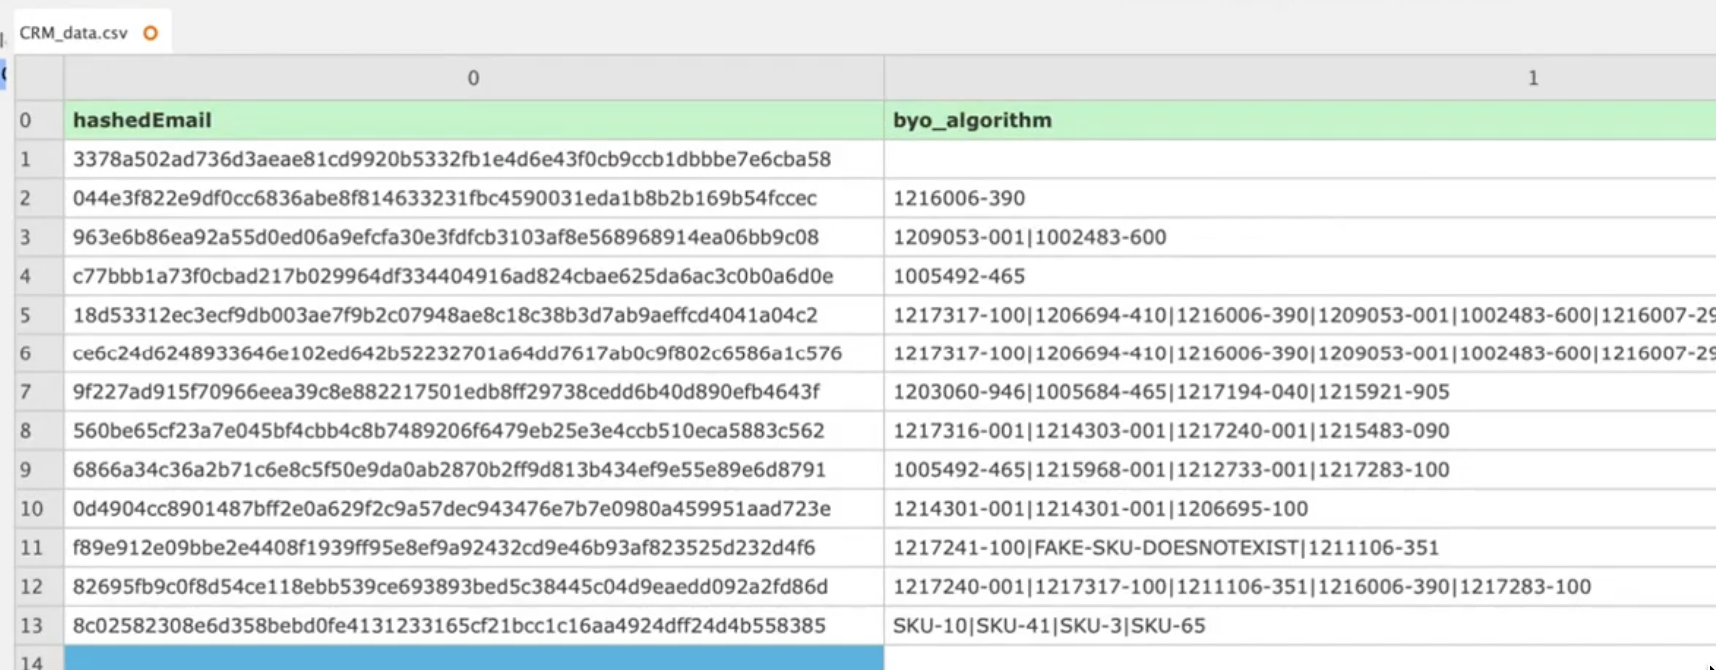Screen dimensions: 1716x670
Task: Select column header 1
Action: tap(1300, 78)
